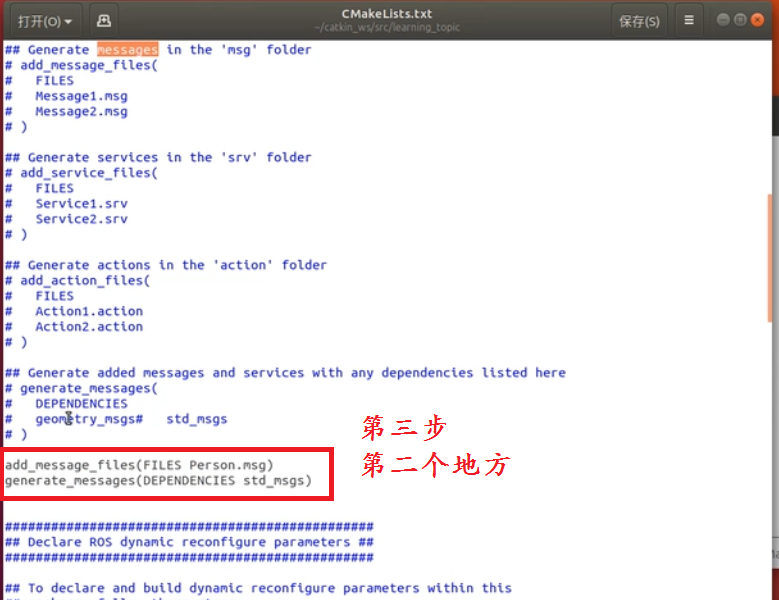The width and height of the screenshot is (779, 600).
Task: Click 'generate_messages(DEPENDENCIES std_msgs)' line
Action: tap(158, 481)
